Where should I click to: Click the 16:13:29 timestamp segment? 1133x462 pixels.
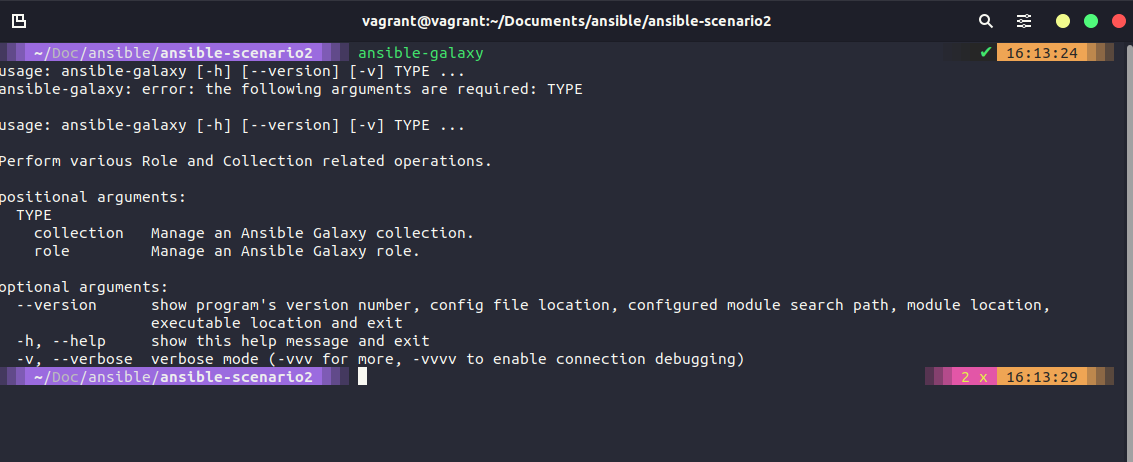1042,377
